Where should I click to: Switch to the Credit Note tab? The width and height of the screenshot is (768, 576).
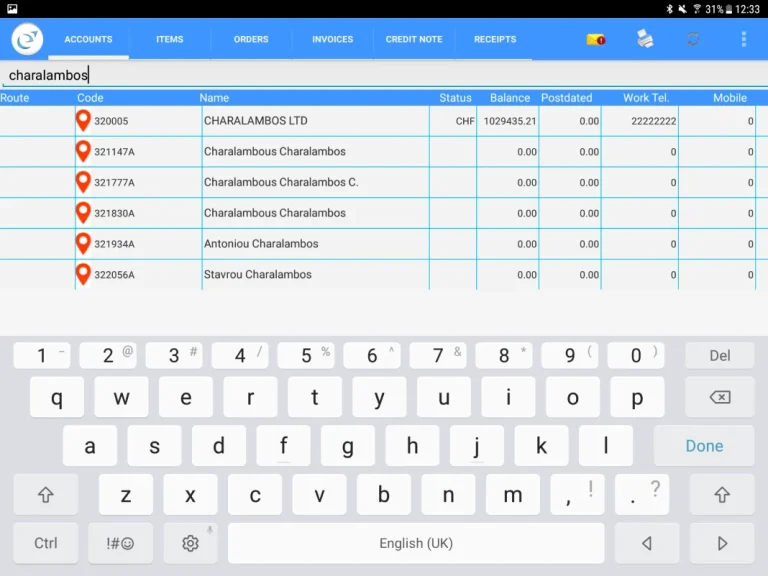pos(414,39)
